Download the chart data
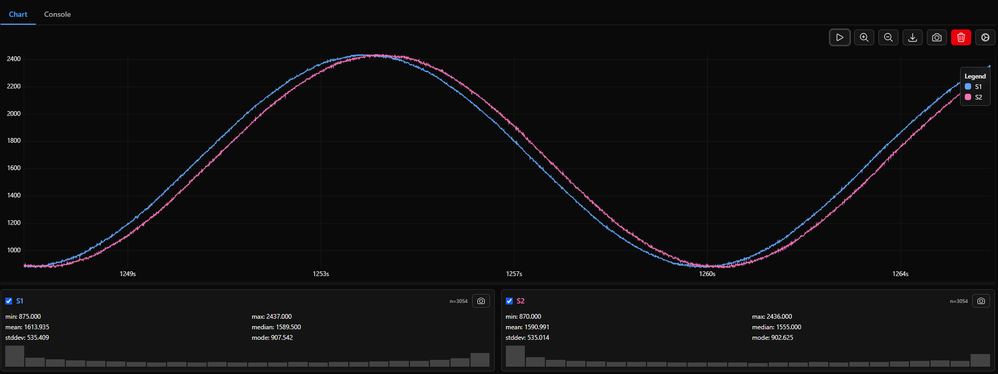Screen dimensions: 998x374 (913, 38)
